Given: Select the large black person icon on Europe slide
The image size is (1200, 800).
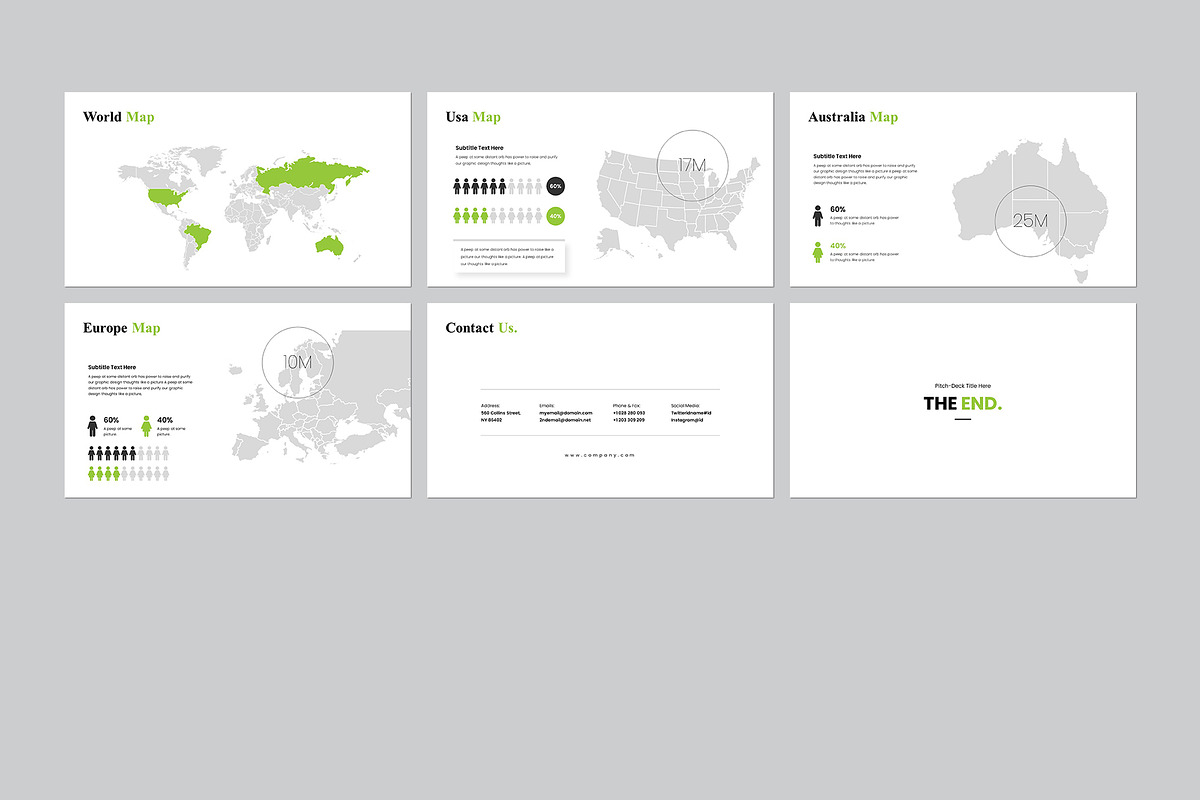Looking at the screenshot, I should (93, 427).
